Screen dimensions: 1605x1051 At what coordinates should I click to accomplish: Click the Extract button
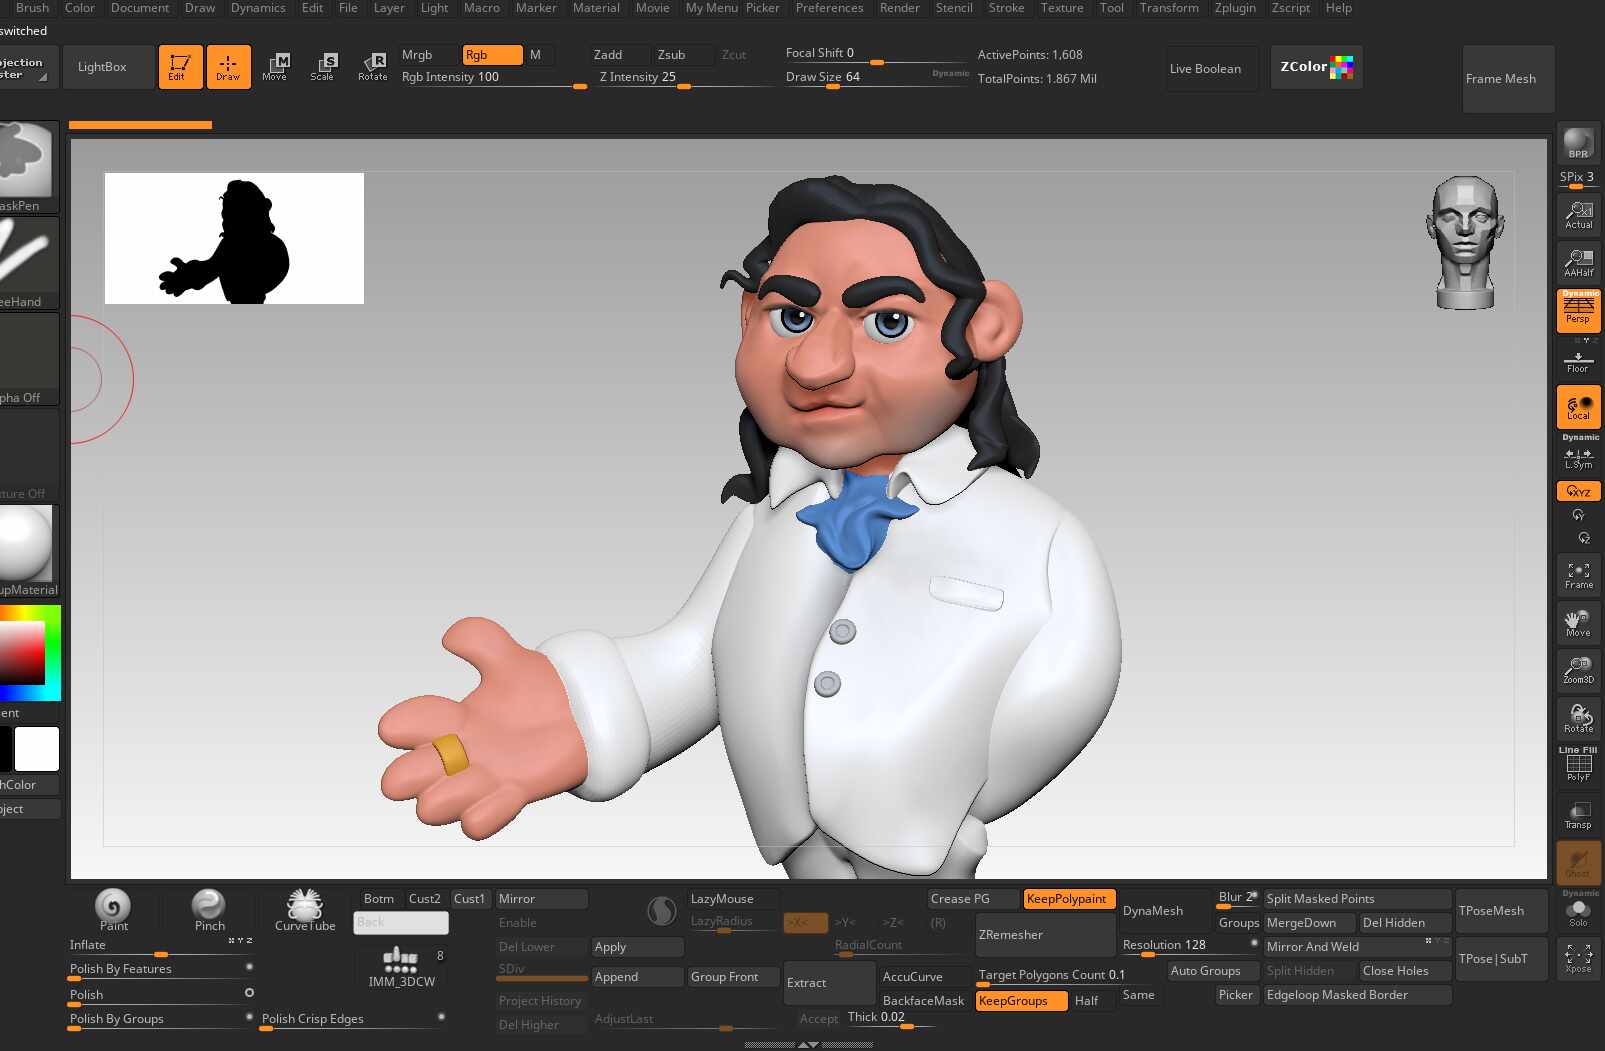(829, 983)
